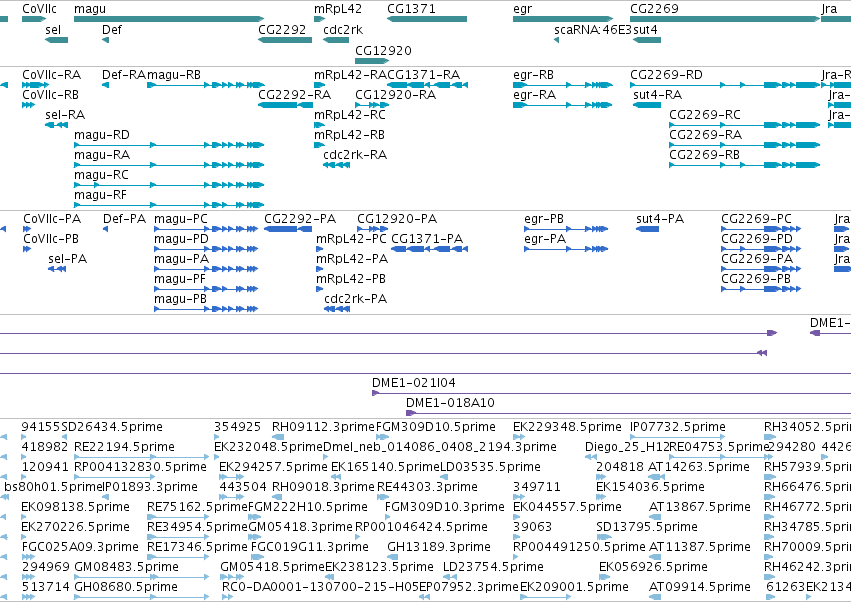The width and height of the screenshot is (851, 602).
Task: Select the egr gene label
Action: pyautogui.click(x=523, y=9)
